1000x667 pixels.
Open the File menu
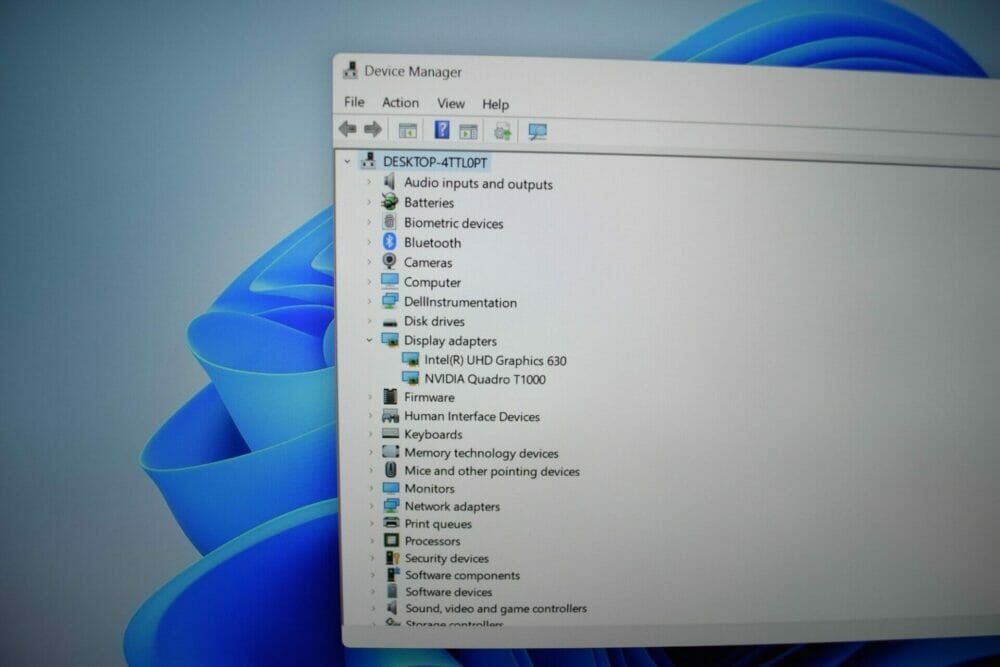point(354,102)
